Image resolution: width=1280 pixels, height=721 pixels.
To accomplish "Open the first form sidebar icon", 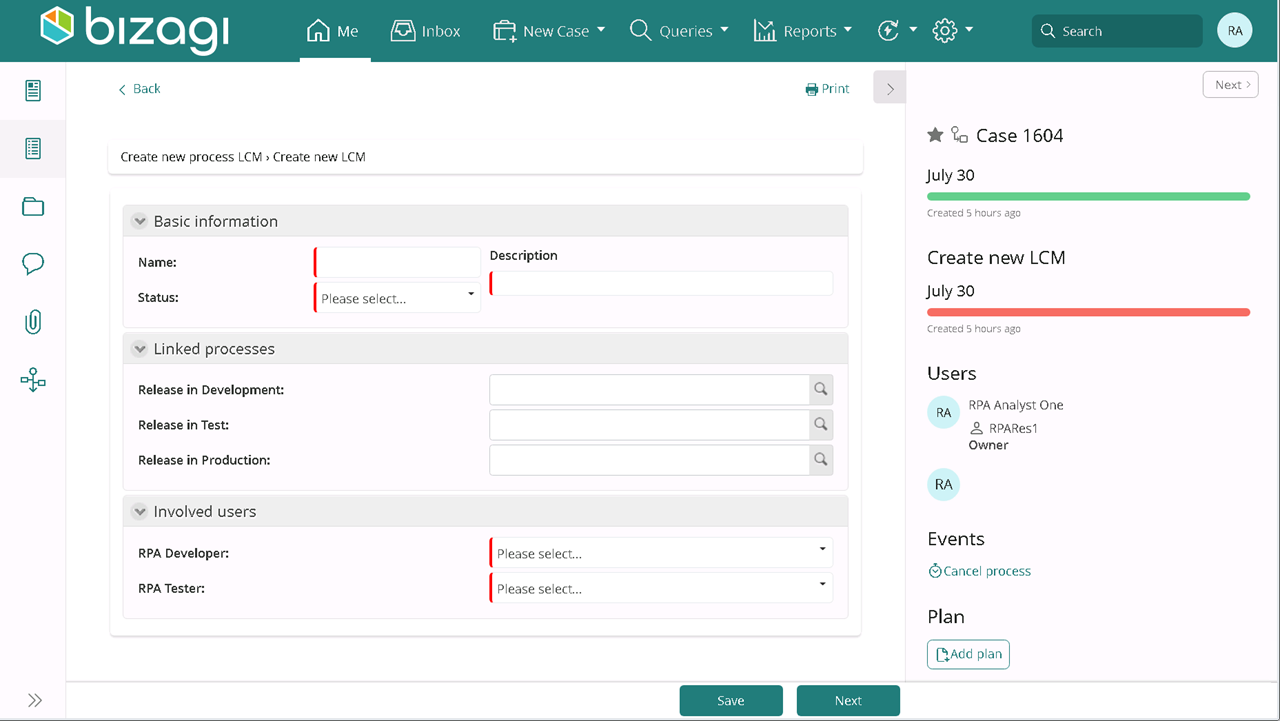I will pyautogui.click(x=33, y=91).
